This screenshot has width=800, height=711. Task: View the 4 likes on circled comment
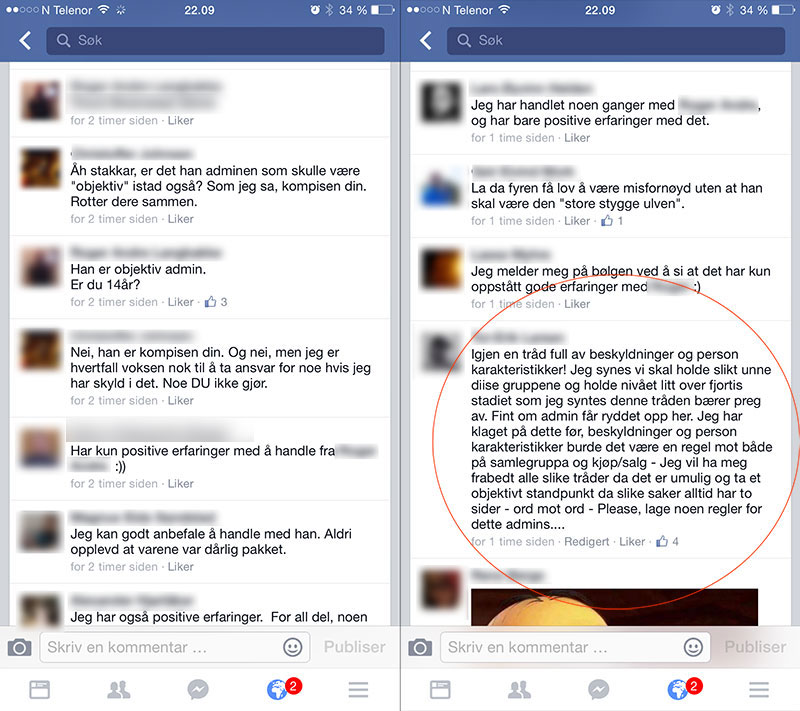pos(668,542)
